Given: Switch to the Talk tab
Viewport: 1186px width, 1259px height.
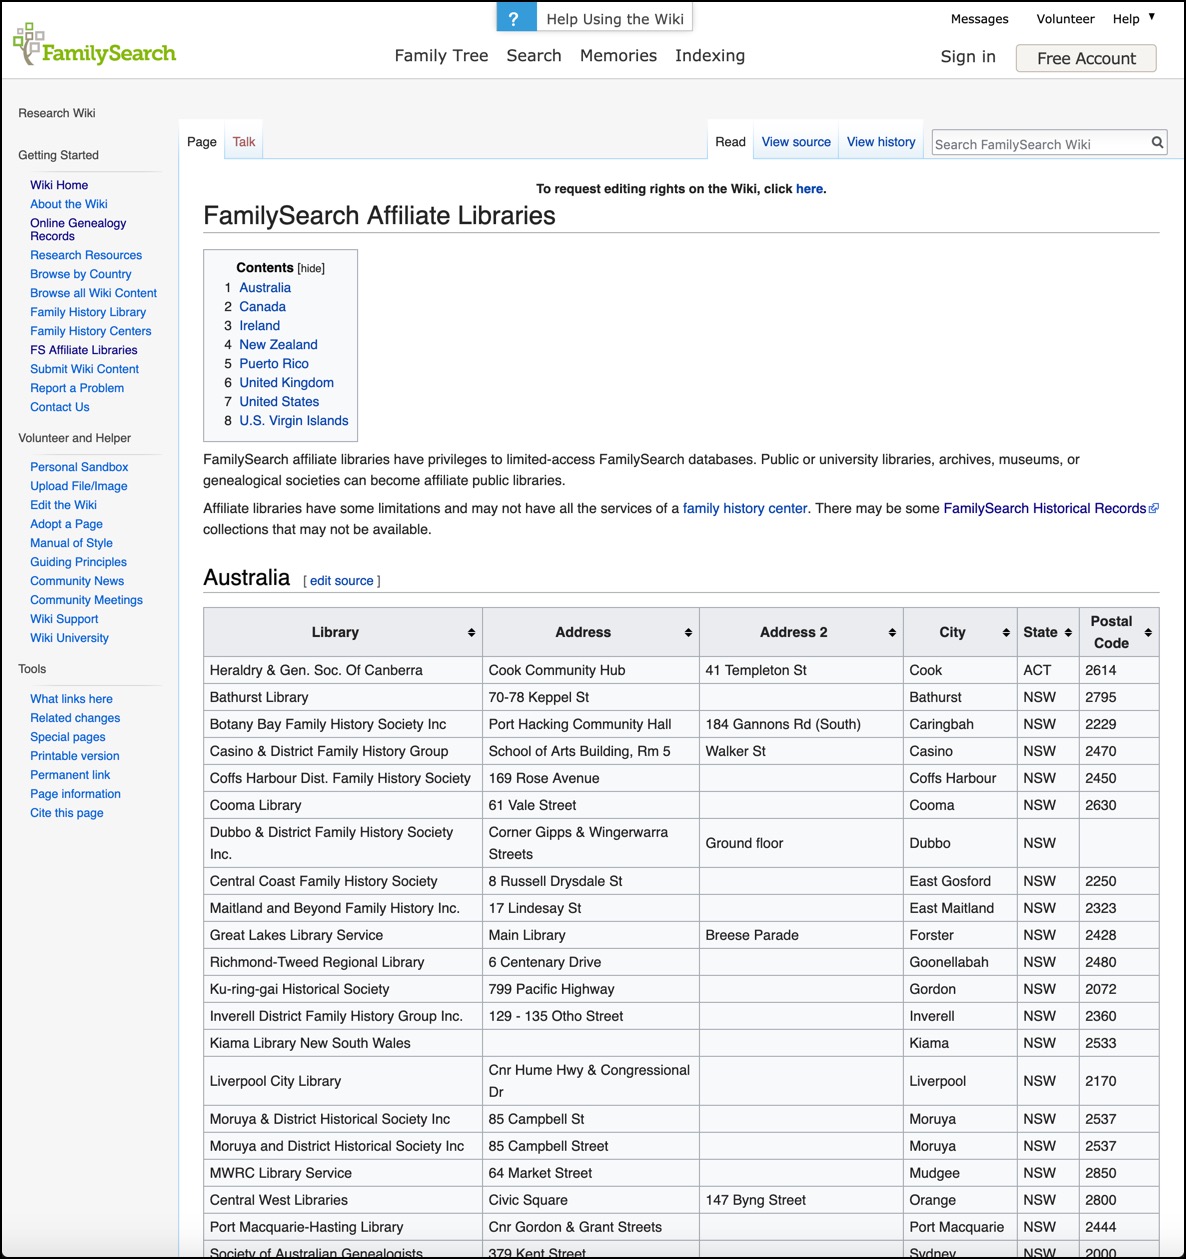Looking at the screenshot, I should pyautogui.click(x=244, y=142).
